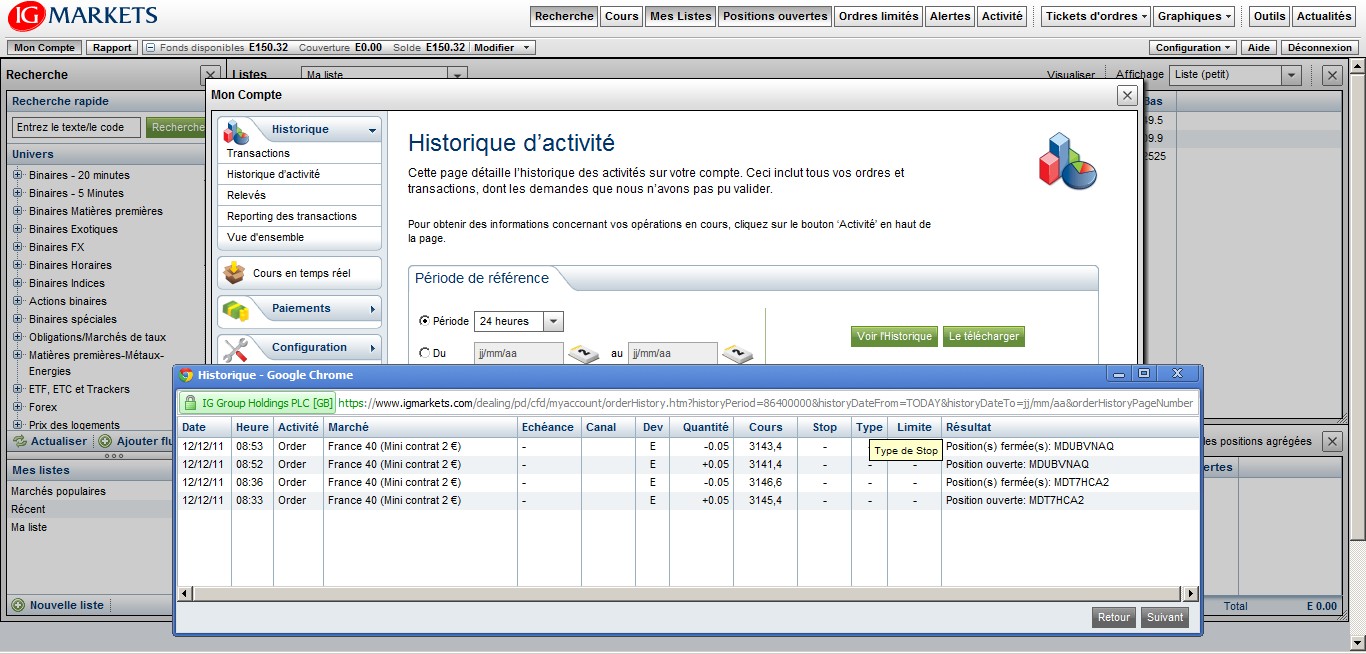This screenshot has height=654, width=1366.
Task: Click the Ajouter flux plus icon
Action: coord(105,441)
